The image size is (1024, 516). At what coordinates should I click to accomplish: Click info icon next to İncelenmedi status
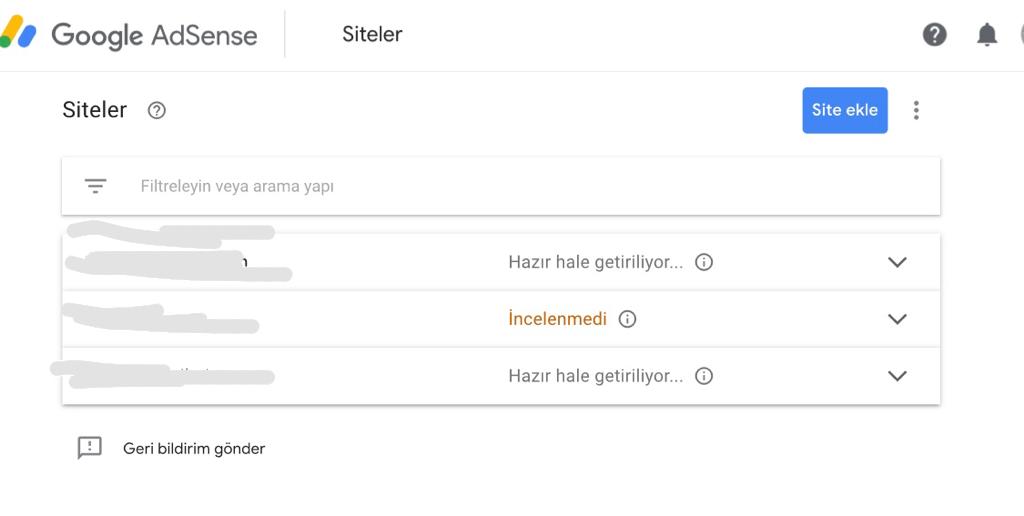click(x=627, y=319)
